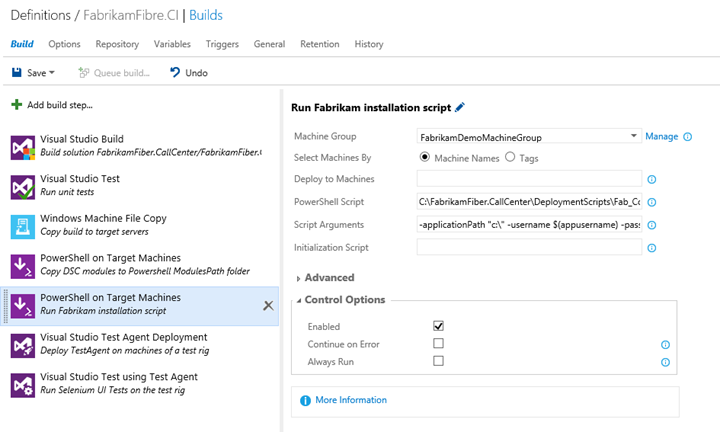Select the Tags radio button
720x432 pixels.
coord(510,157)
